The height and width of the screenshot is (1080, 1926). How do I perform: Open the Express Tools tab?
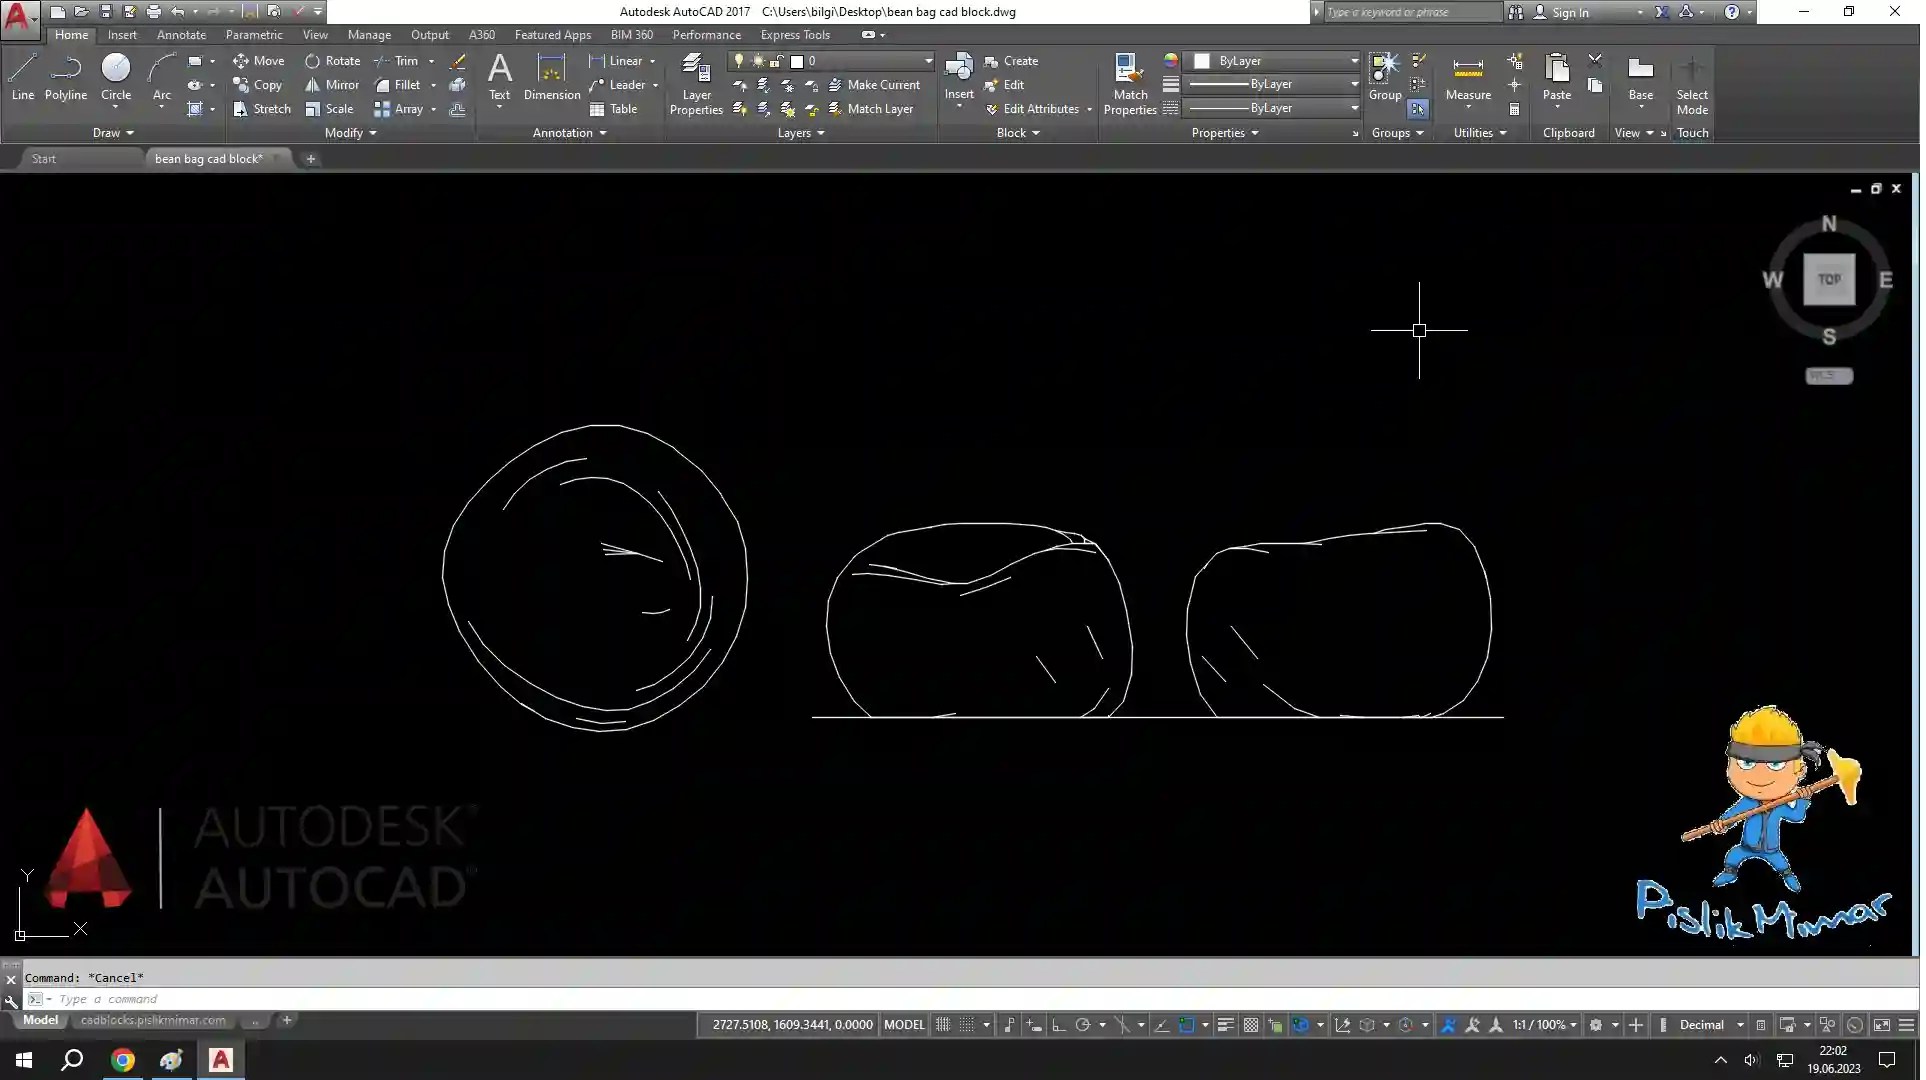coord(795,34)
